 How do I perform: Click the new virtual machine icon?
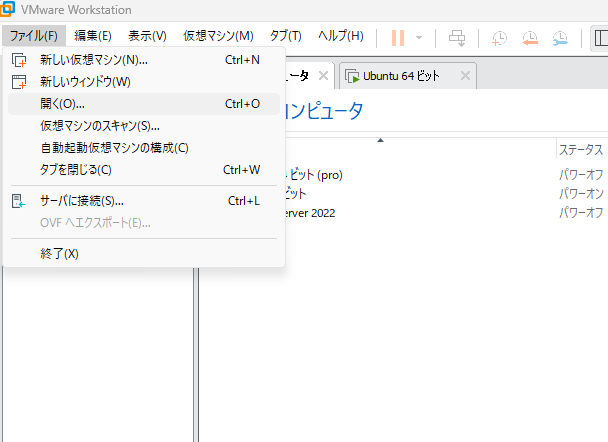coord(19,60)
